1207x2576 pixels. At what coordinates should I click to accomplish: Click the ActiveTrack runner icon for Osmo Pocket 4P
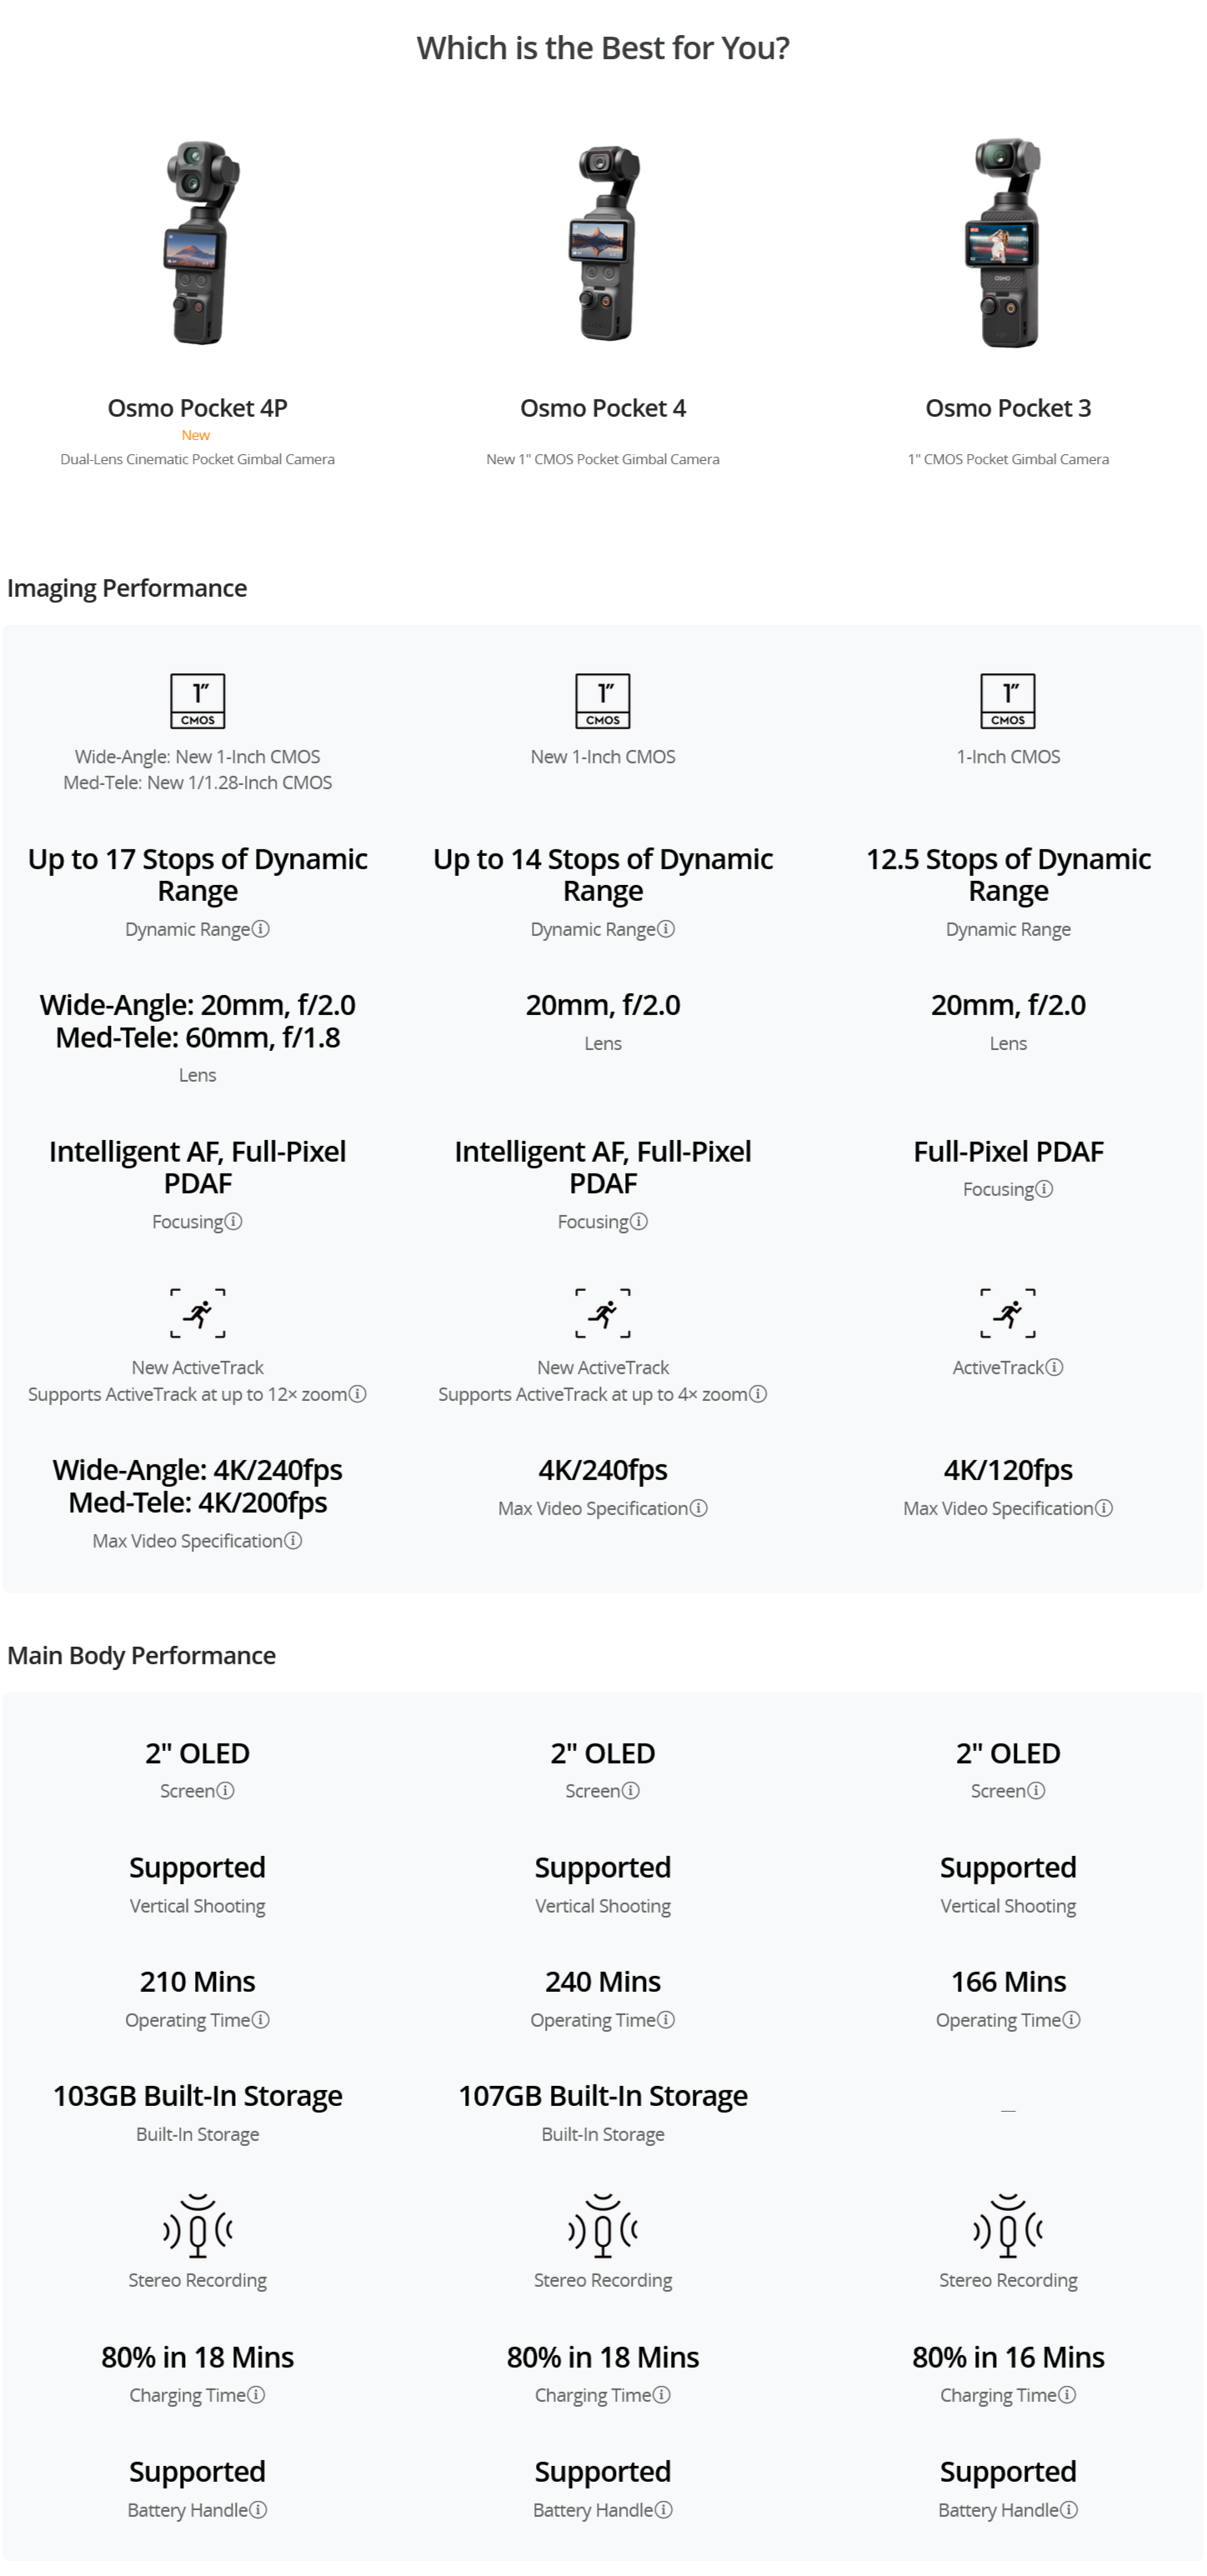coord(198,1313)
